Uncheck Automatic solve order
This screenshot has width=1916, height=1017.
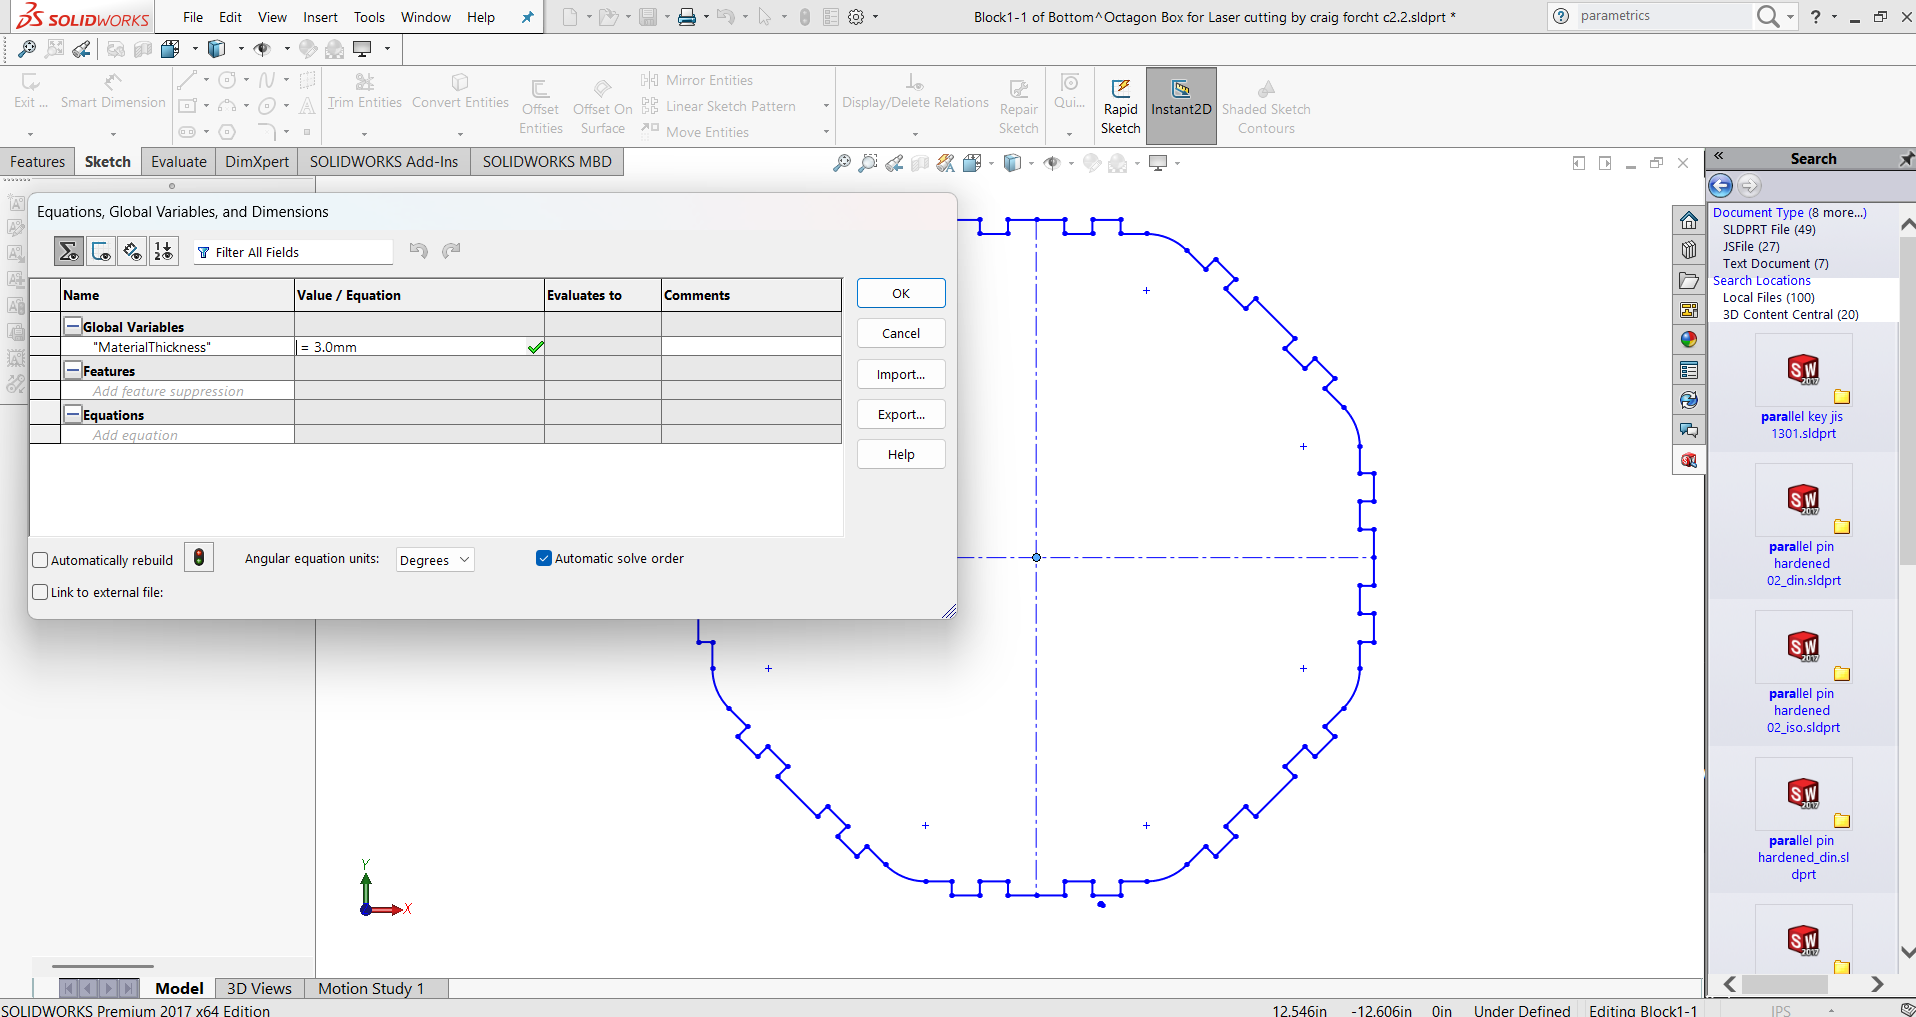544,558
